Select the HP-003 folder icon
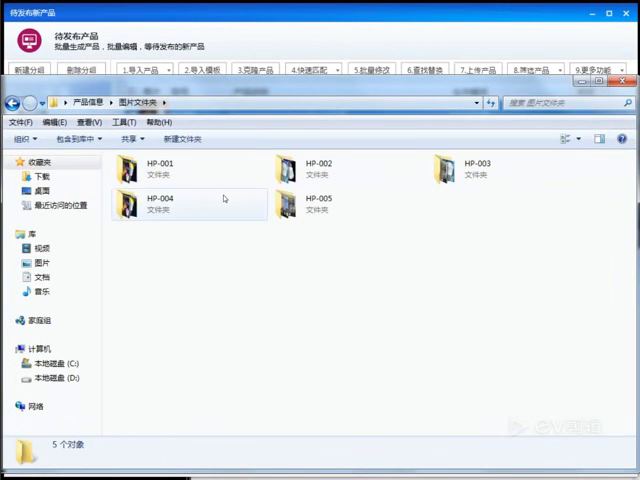The height and width of the screenshot is (480, 640). [445, 169]
